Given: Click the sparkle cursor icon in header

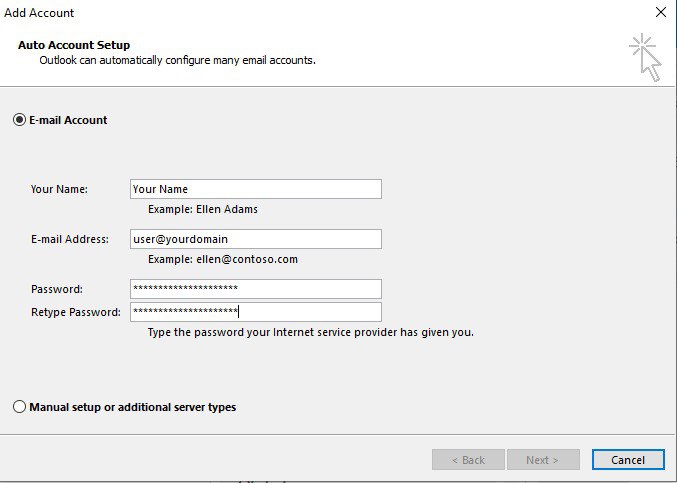Looking at the screenshot, I should pyautogui.click(x=645, y=56).
